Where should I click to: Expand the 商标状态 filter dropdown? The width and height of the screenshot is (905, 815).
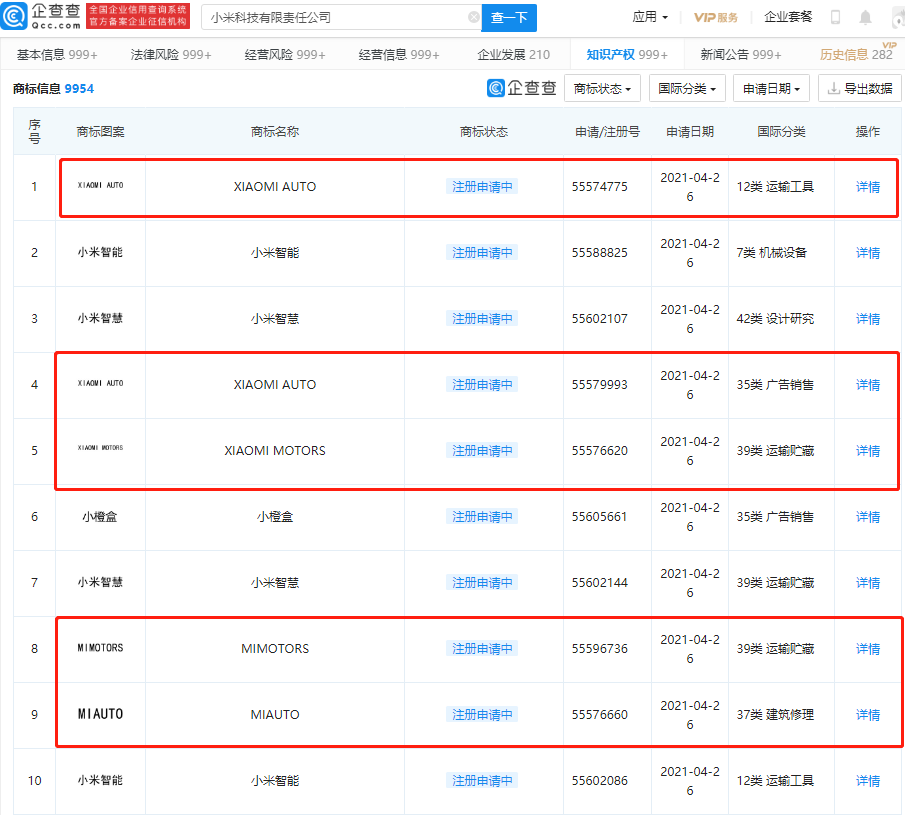[x=602, y=88]
